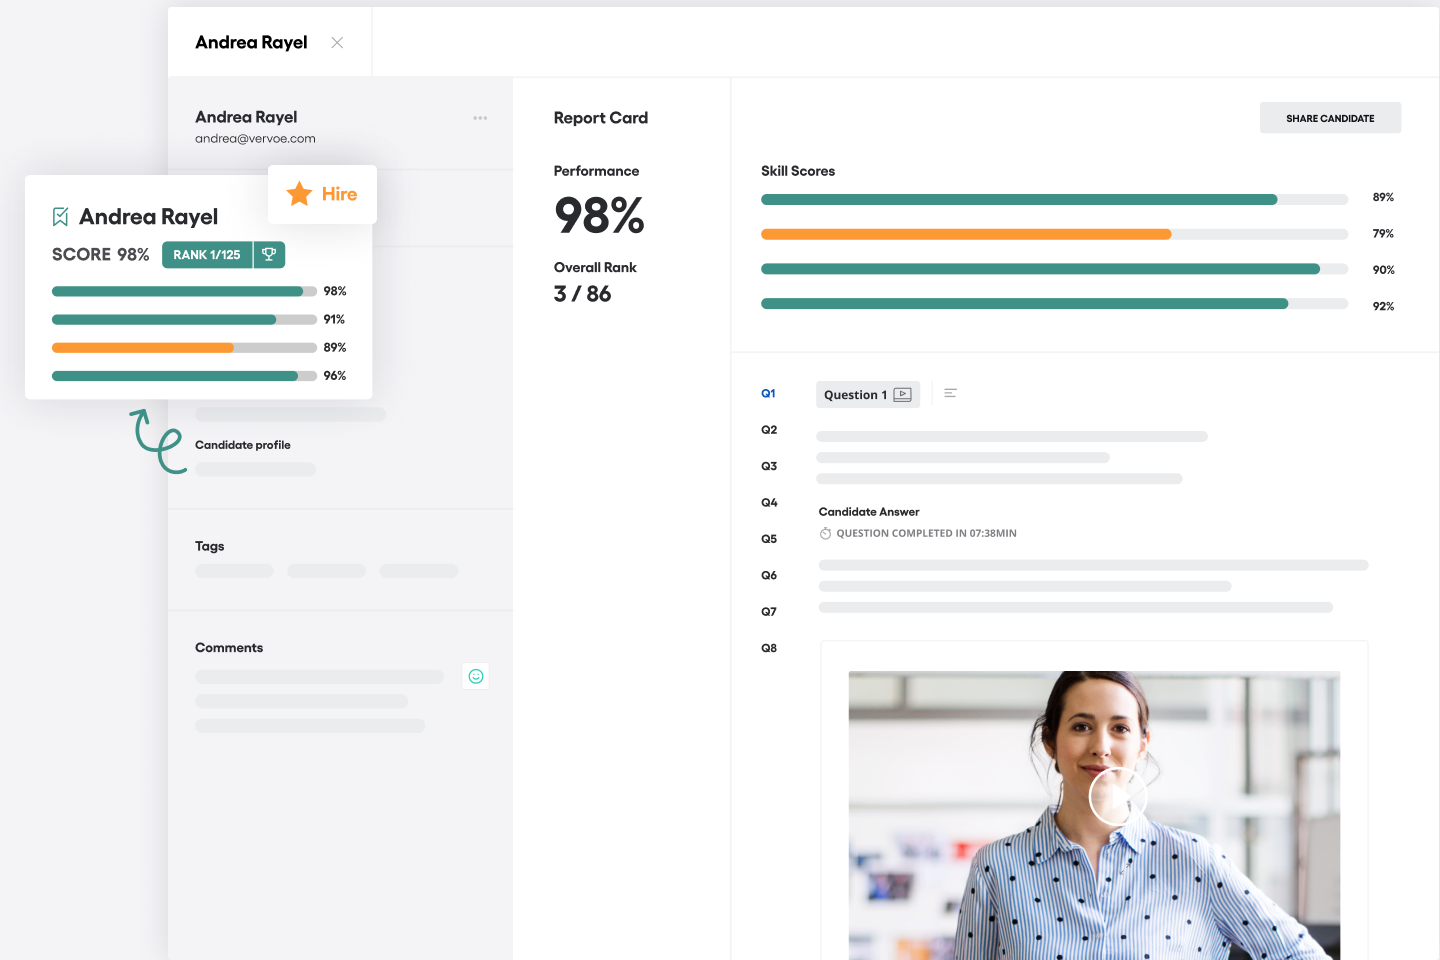
Task: Select question Q2 in the list
Action: (x=769, y=430)
